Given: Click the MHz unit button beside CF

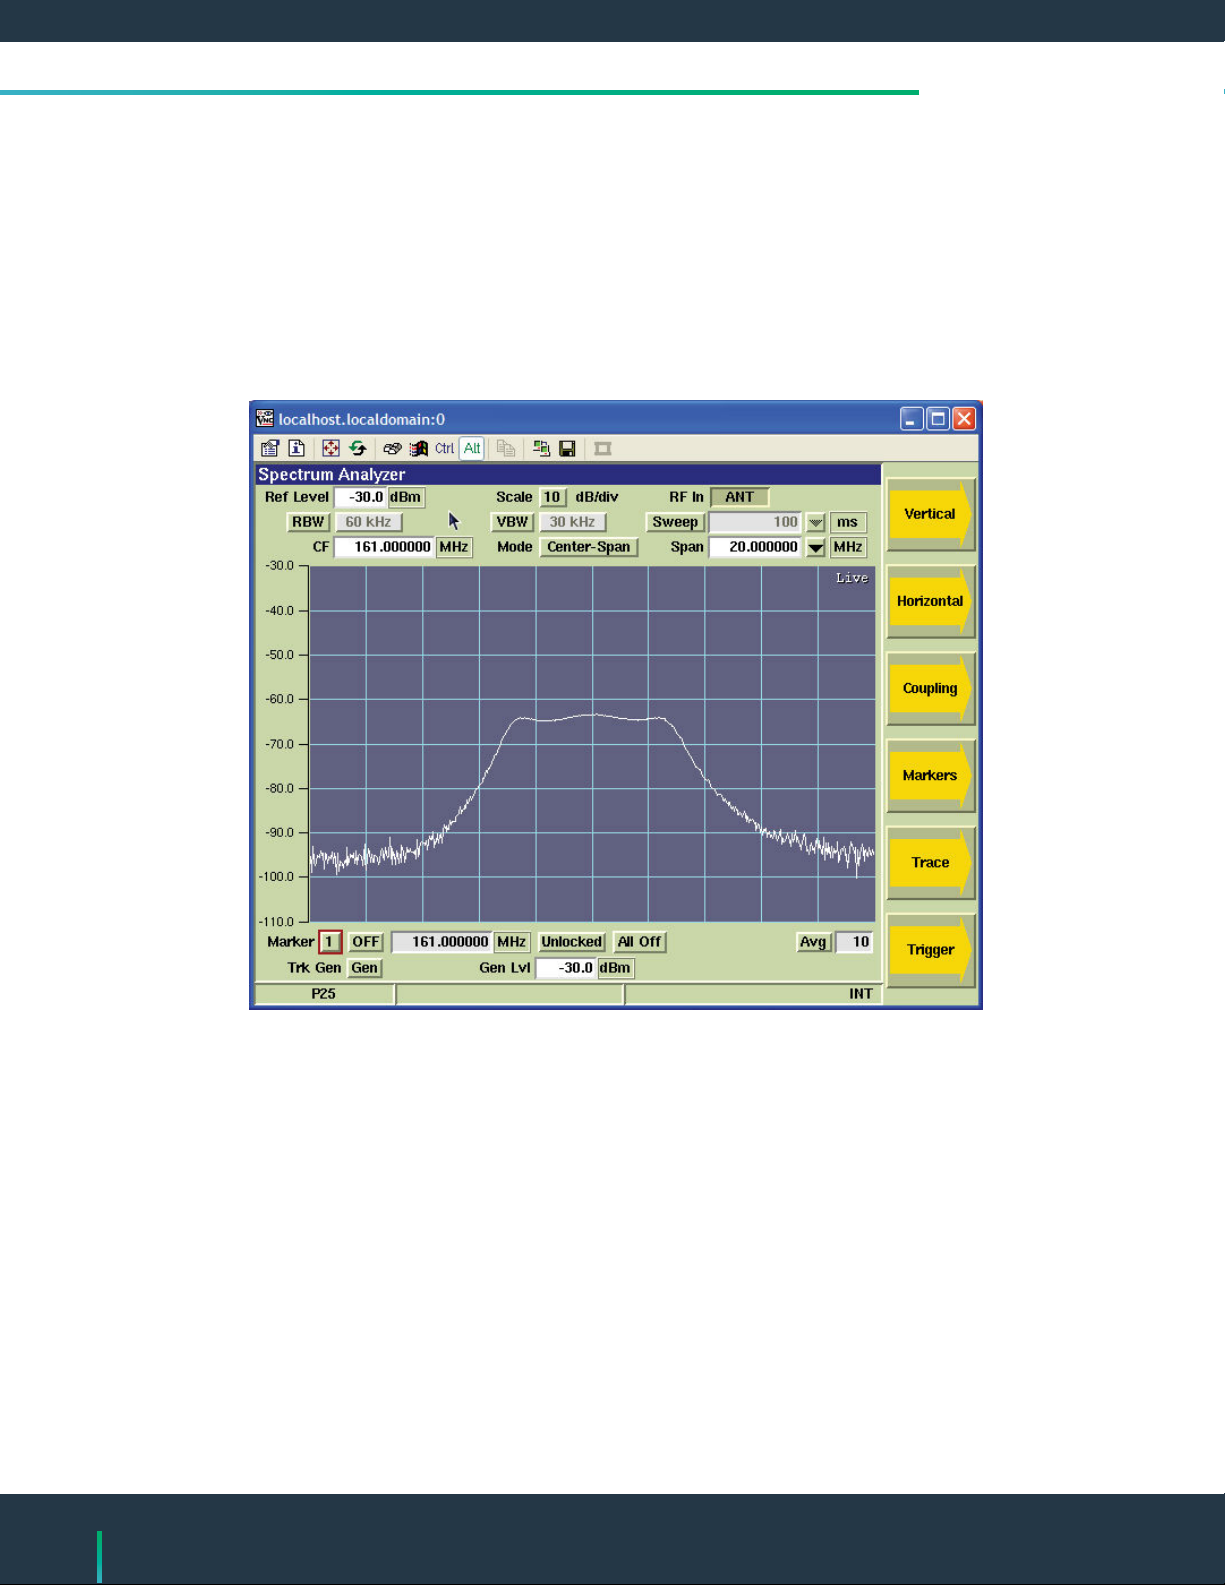Looking at the screenshot, I should tap(454, 547).
